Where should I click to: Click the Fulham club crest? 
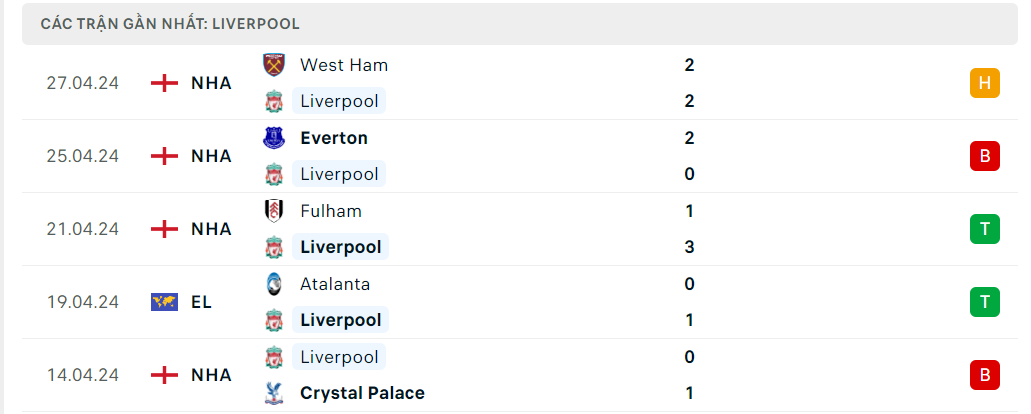[273, 211]
